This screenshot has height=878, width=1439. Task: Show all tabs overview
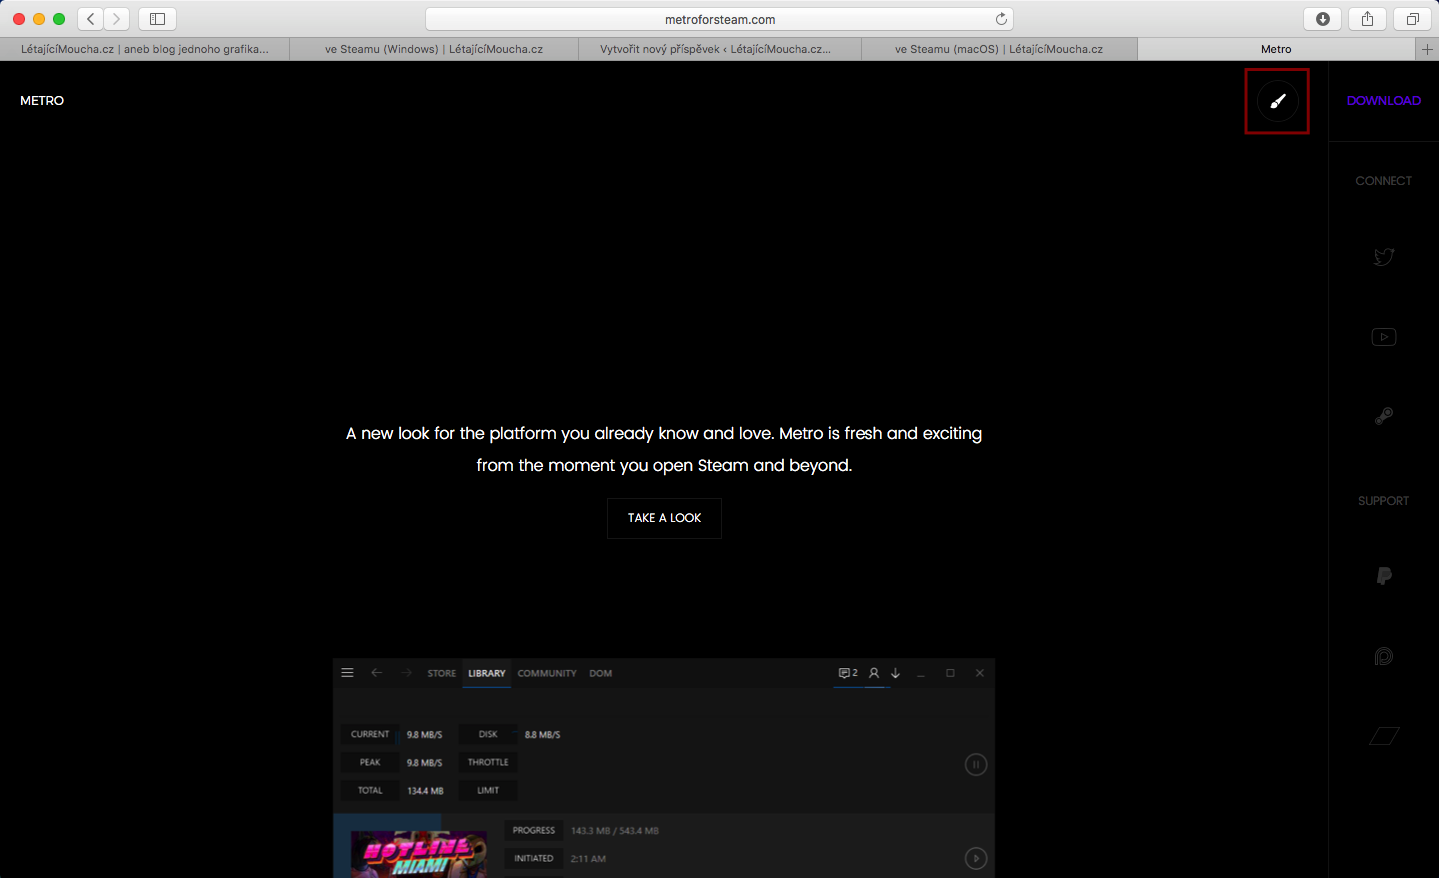pos(1412,19)
